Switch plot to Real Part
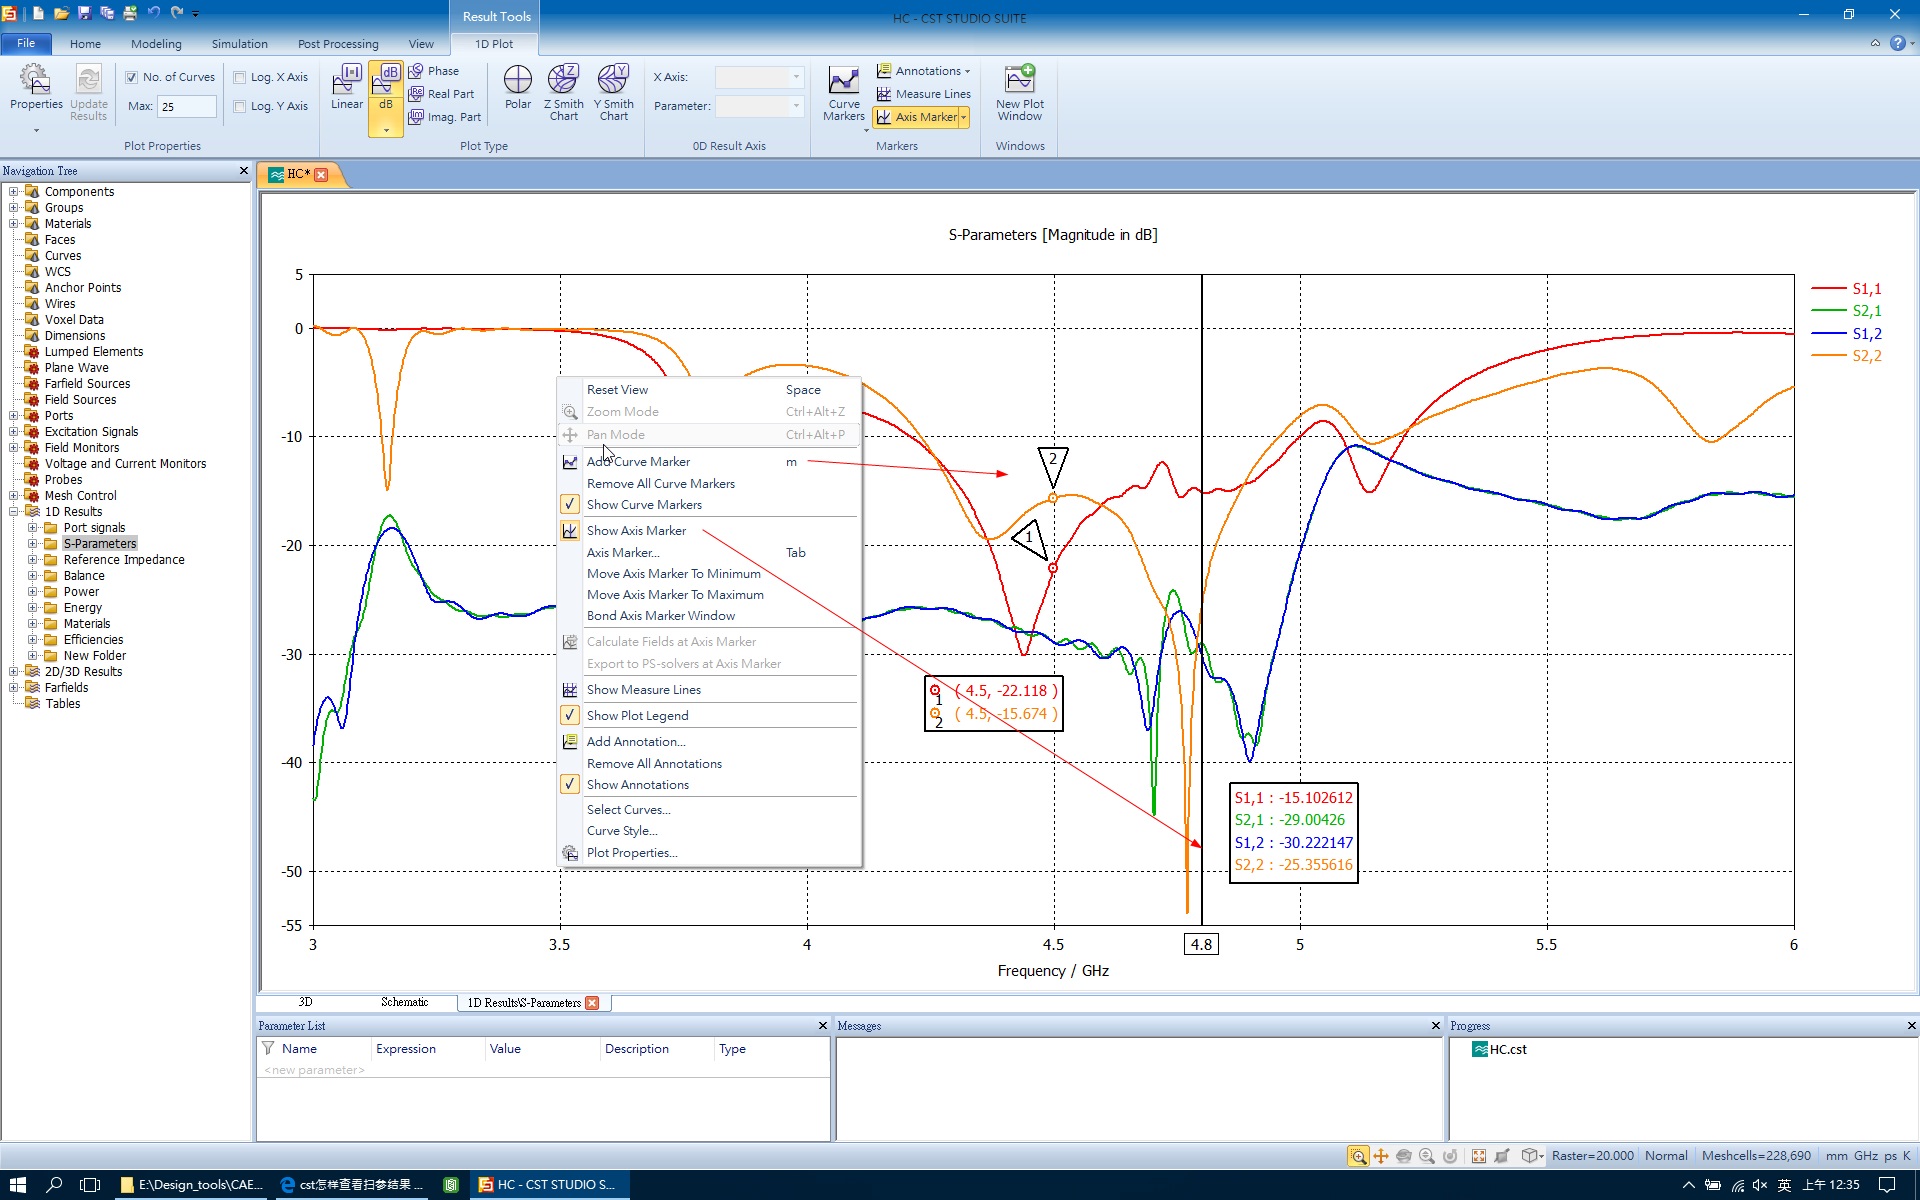 (x=442, y=94)
